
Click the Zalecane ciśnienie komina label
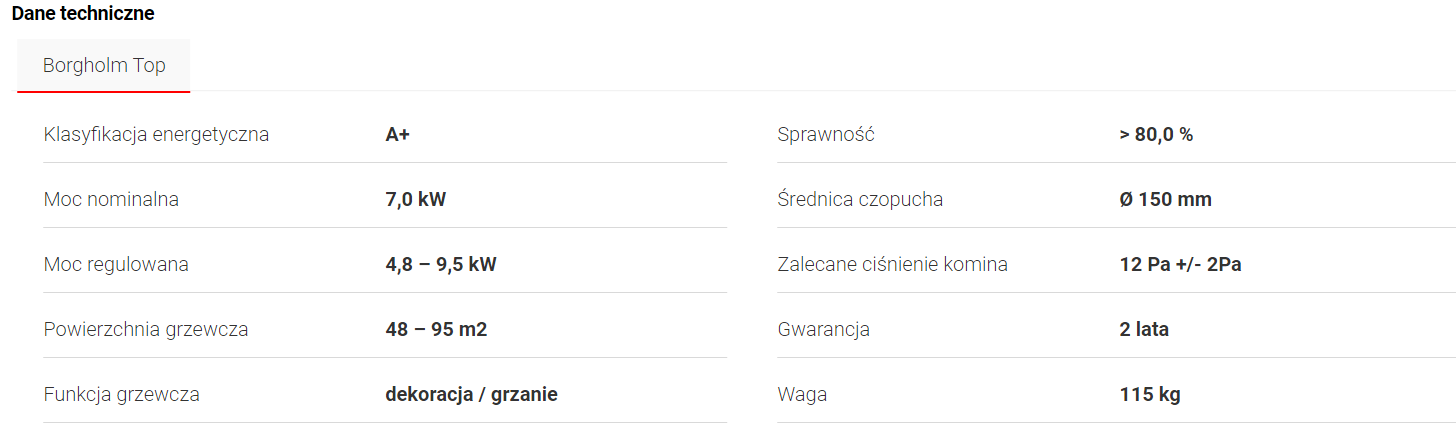point(892,264)
